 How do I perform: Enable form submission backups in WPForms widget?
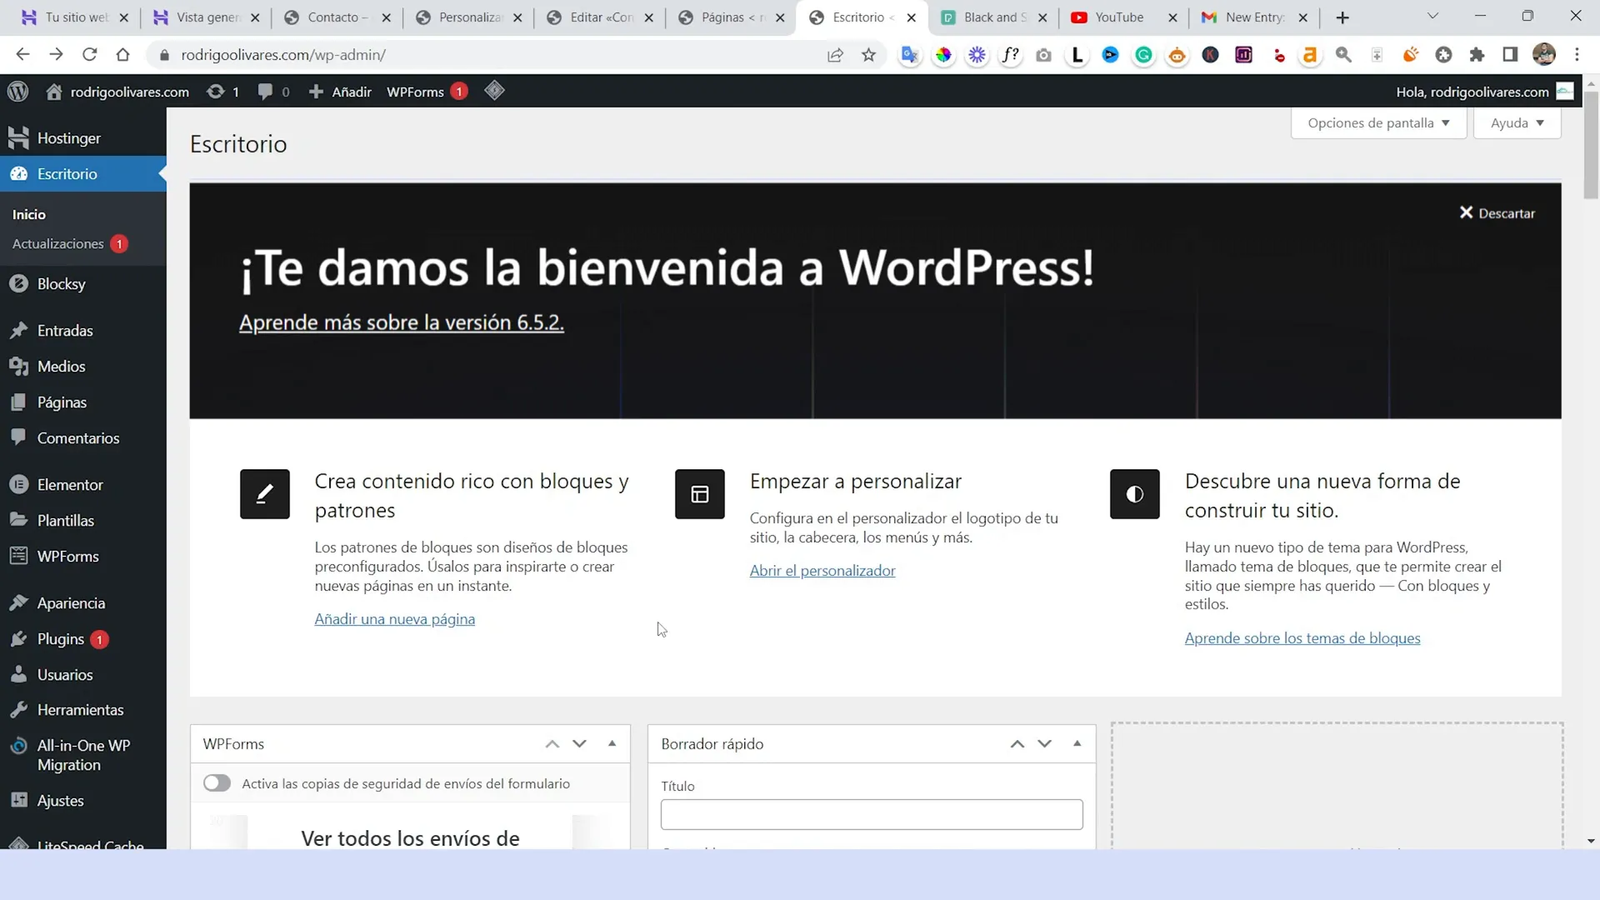217,783
